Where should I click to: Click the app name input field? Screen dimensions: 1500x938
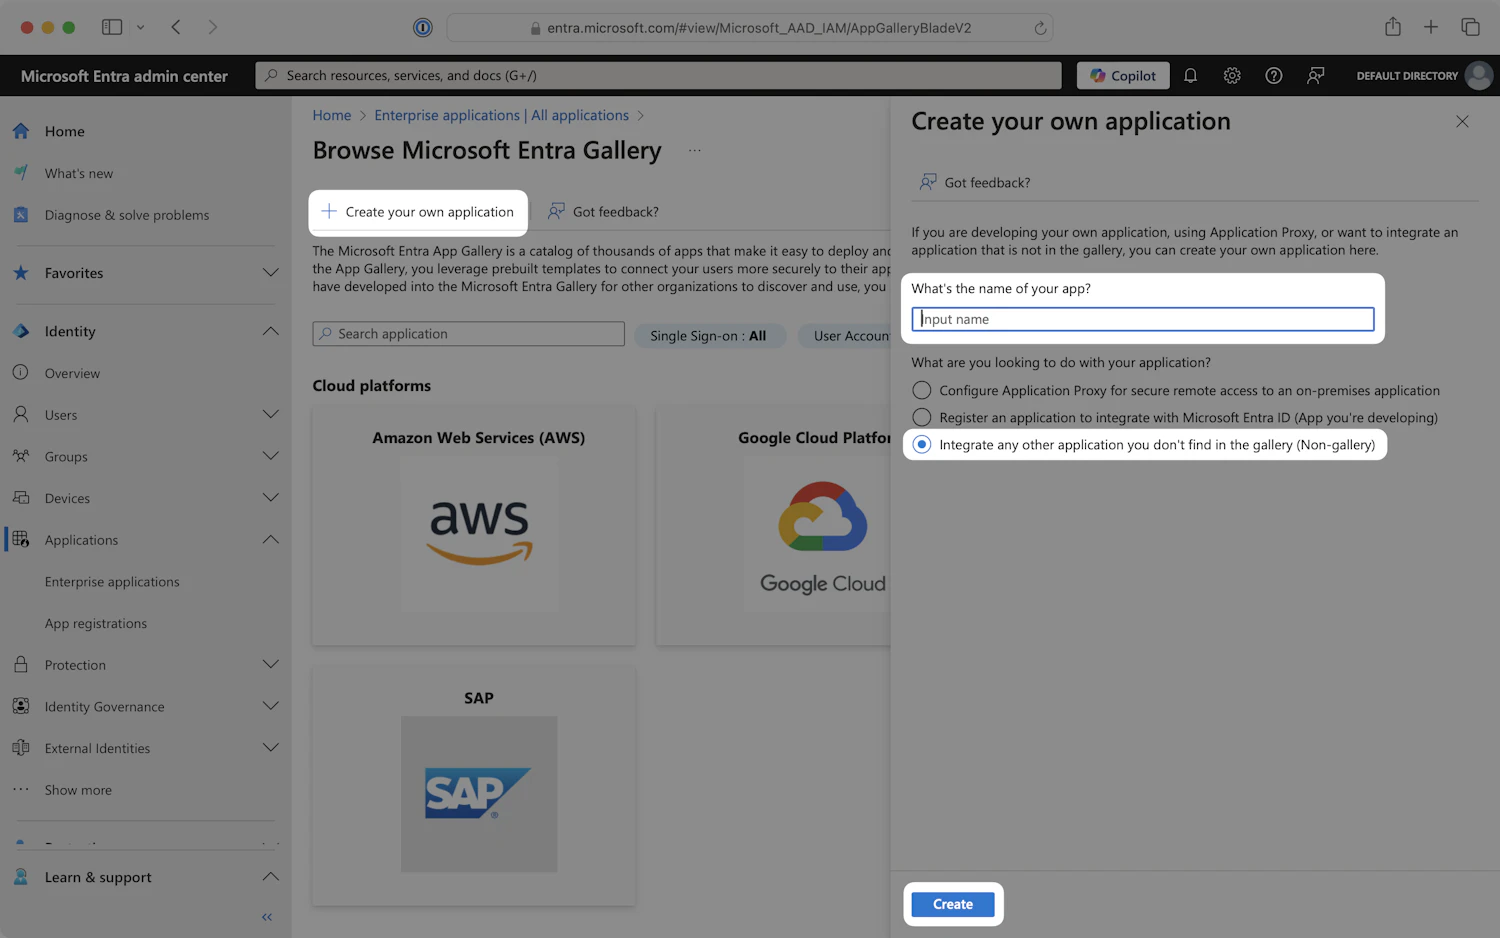tap(1143, 319)
